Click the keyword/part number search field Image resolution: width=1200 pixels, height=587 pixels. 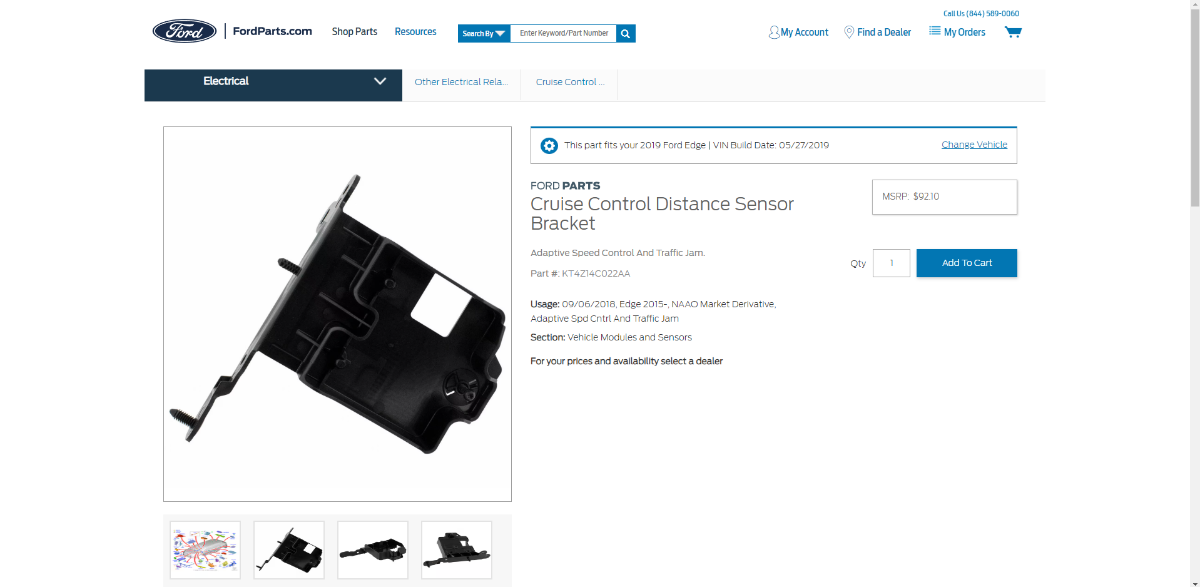click(x=563, y=33)
